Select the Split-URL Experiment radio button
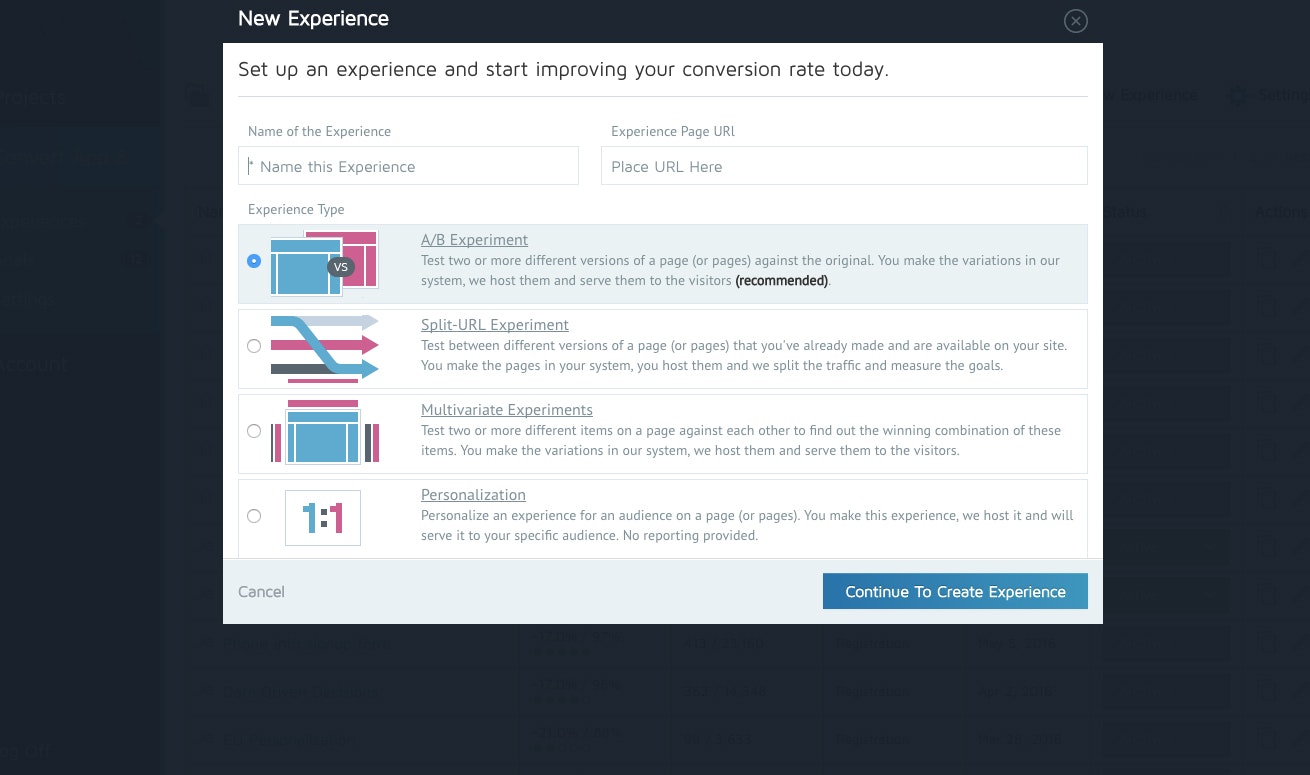The width and height of the screenshot is (1310, 775). (254, 346)
